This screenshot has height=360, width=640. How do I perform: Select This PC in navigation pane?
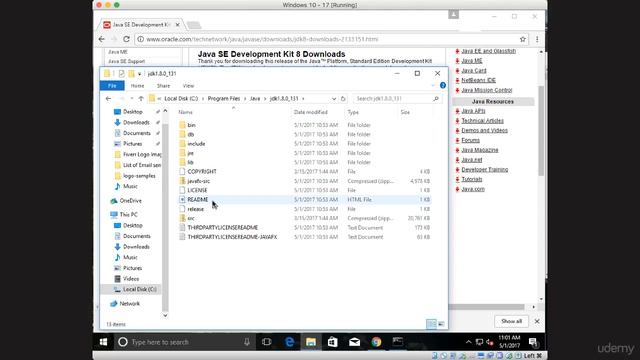click(x=128, y=215)
